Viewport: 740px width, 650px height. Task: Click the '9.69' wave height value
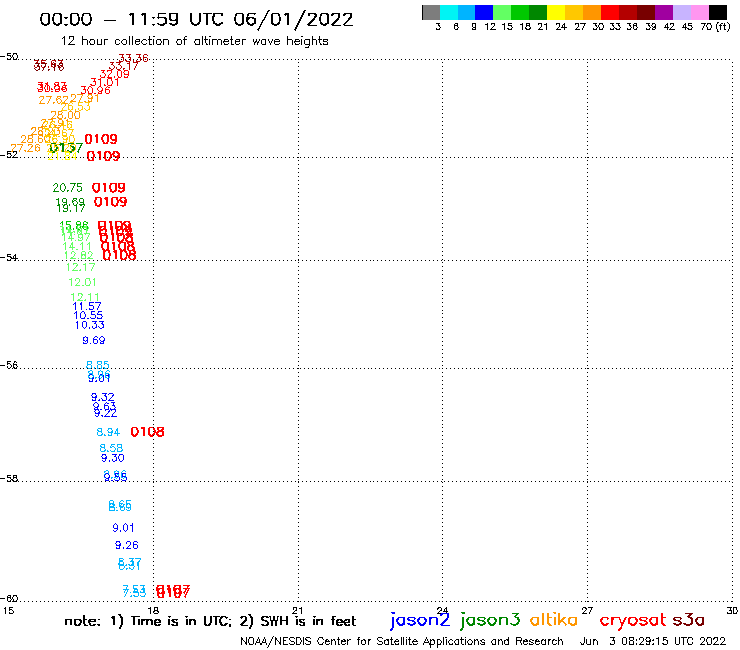pos(94,340)
